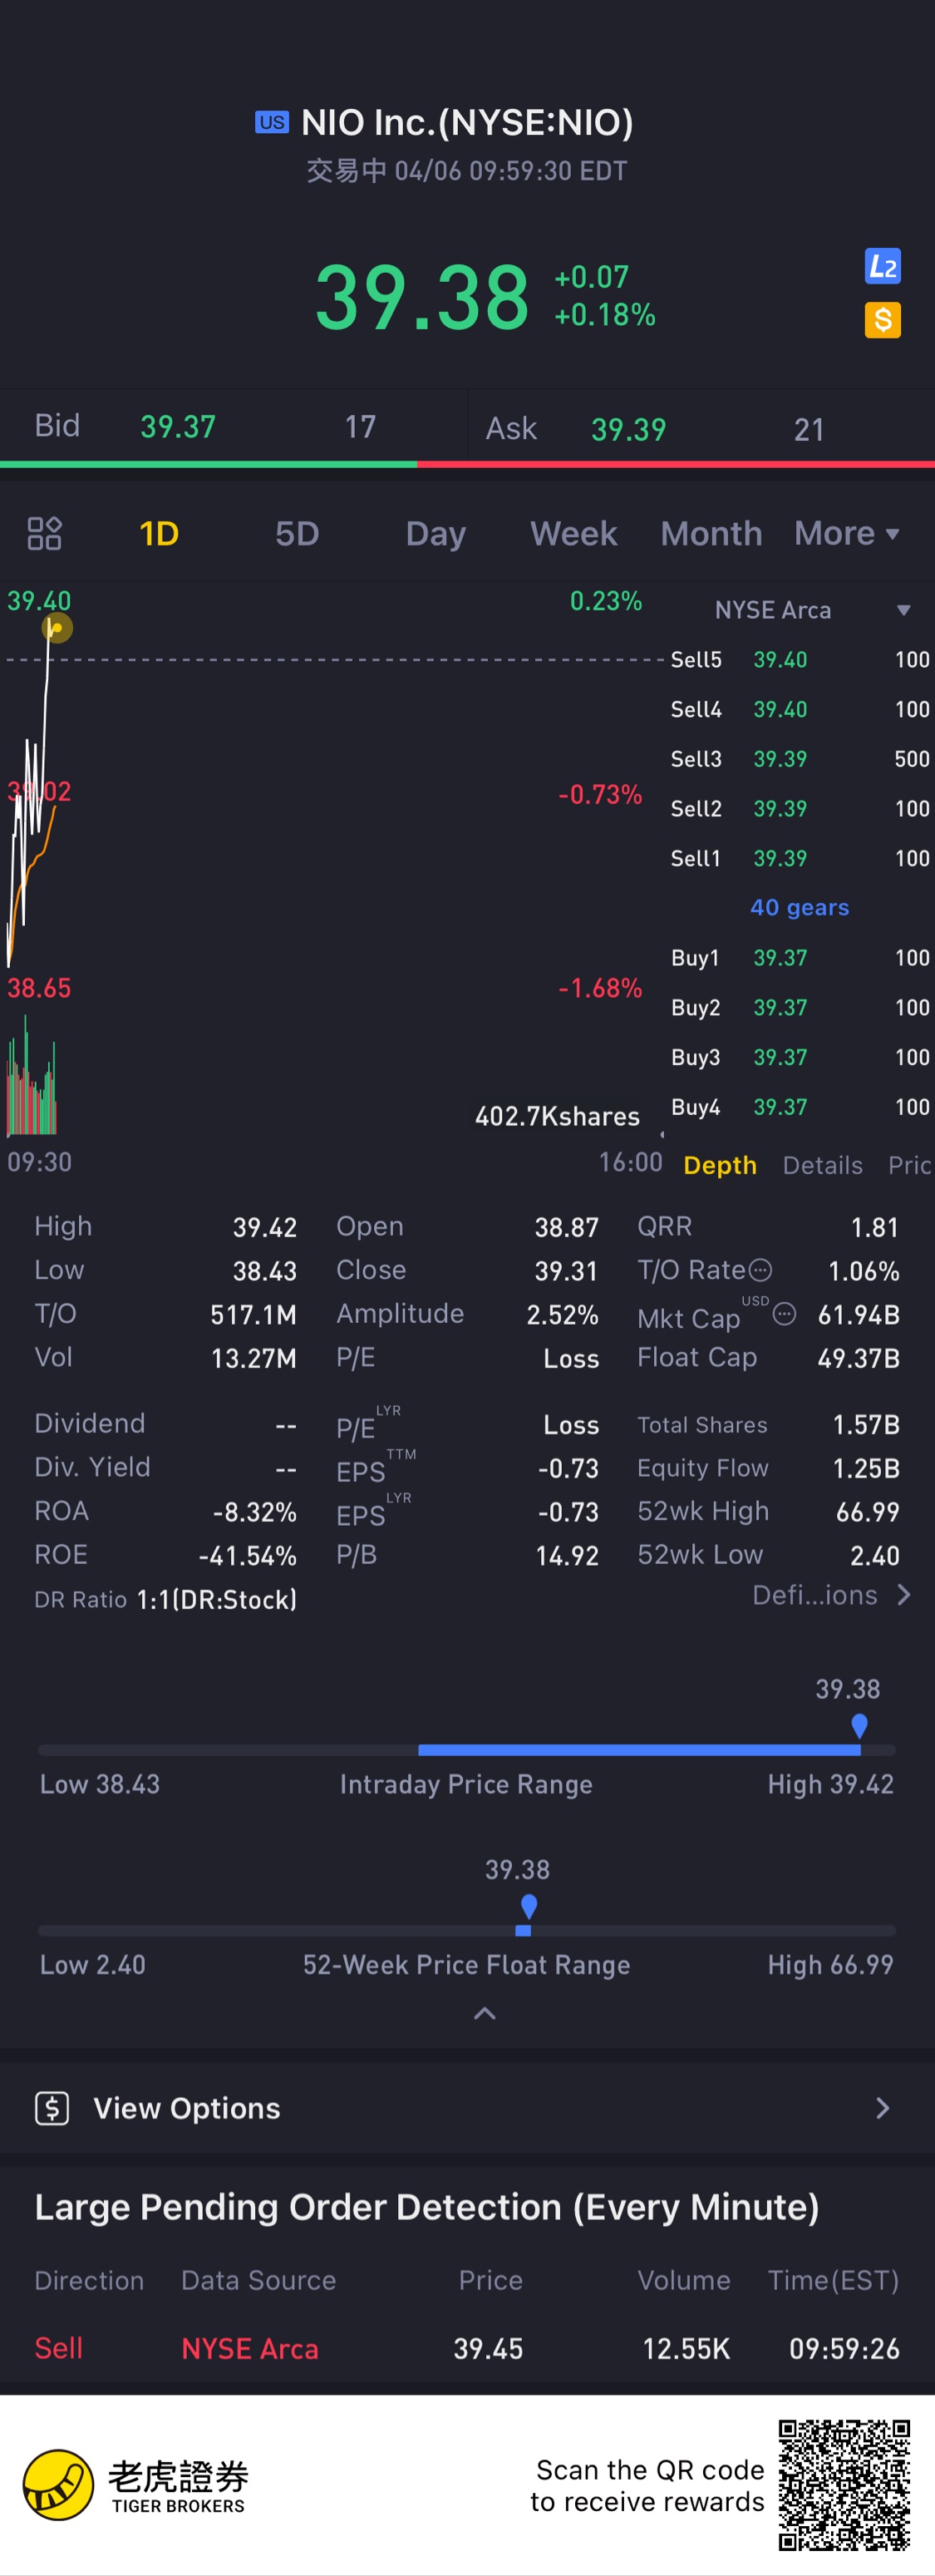Select the Buy2 39.37 order row
This screenshot has height=2576, width=935.
pos(800,1007)
